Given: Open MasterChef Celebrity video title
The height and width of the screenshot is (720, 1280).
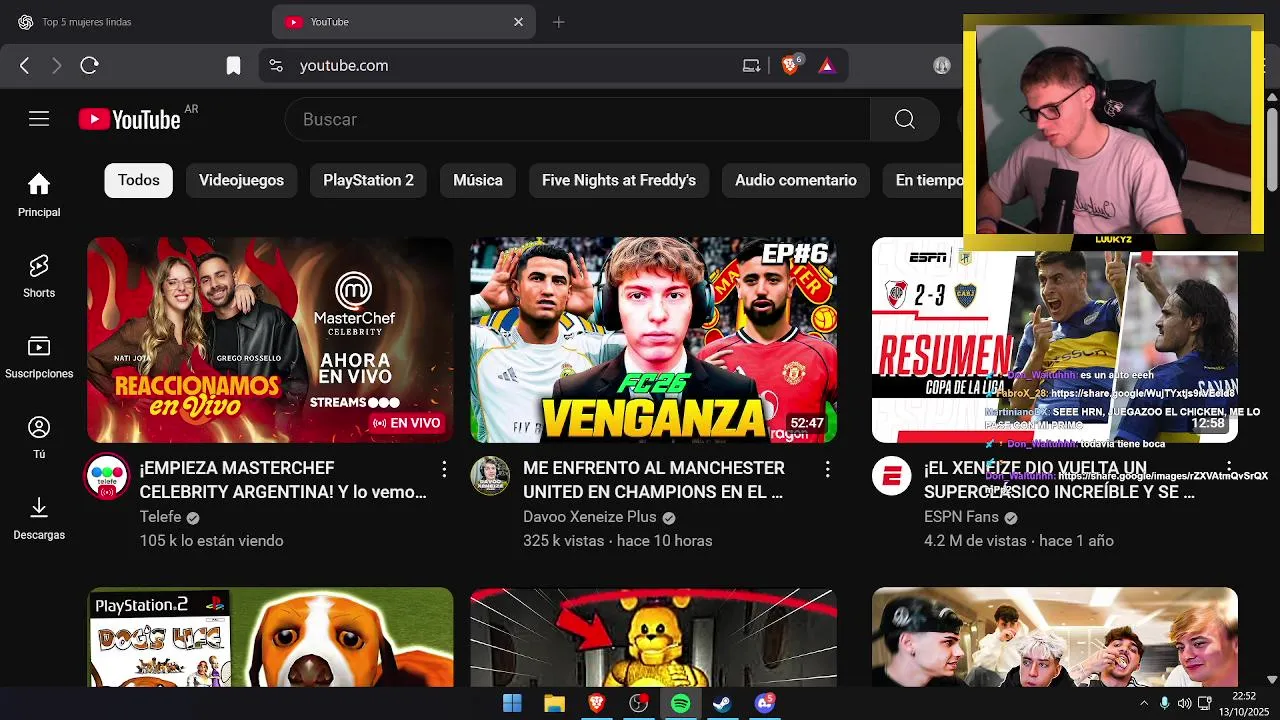Looking at the screenshot, I should coord(283,480).
